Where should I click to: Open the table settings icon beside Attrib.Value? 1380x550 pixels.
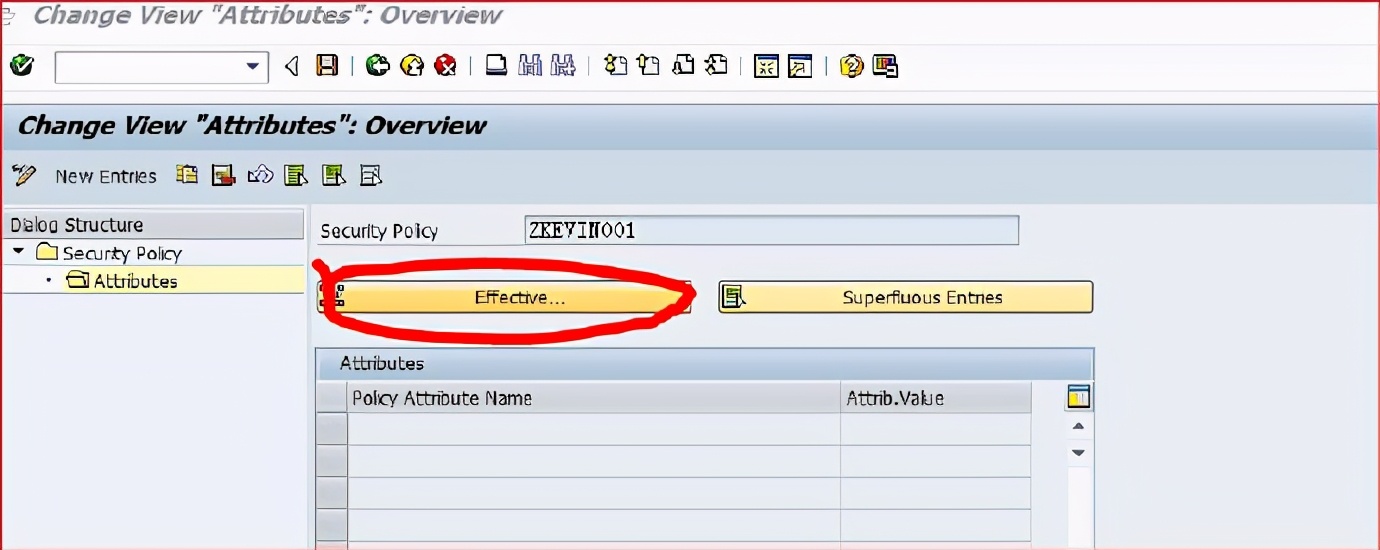(x=1078, y=397)
